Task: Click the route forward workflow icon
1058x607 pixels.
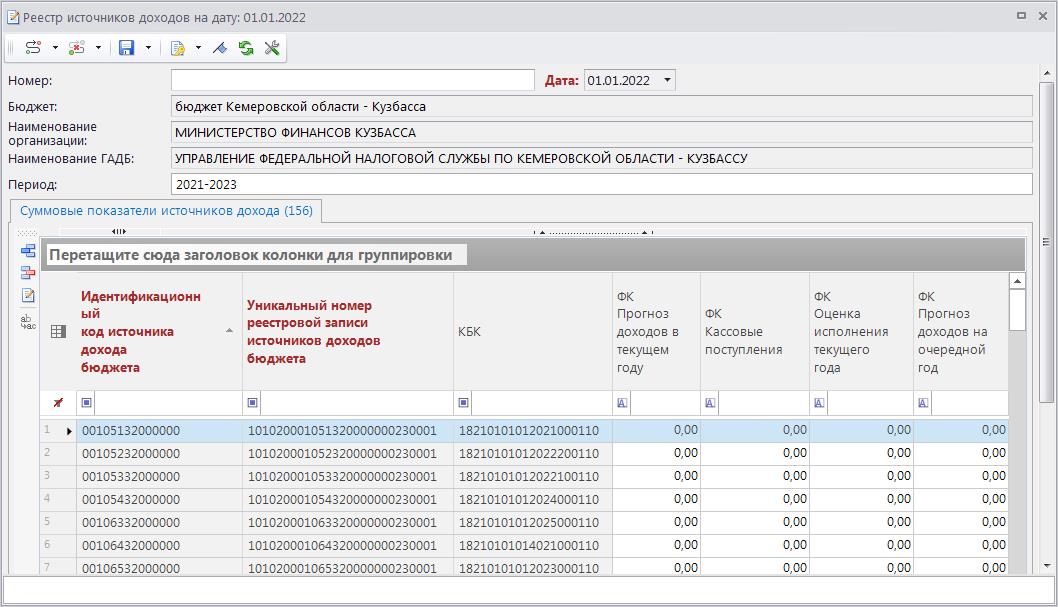Action: point(33,48)
